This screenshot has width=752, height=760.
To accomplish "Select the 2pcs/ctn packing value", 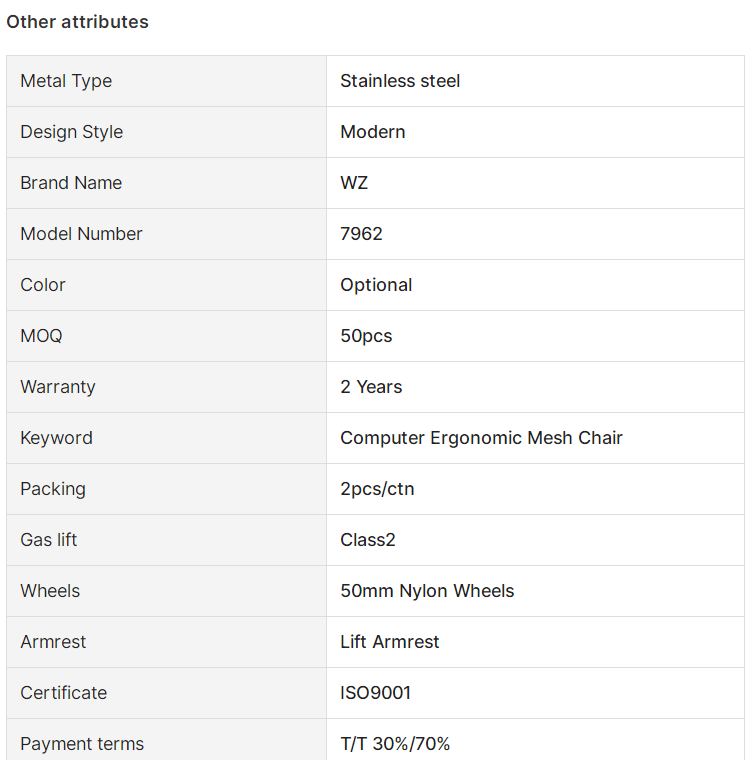I will [377, 489].
